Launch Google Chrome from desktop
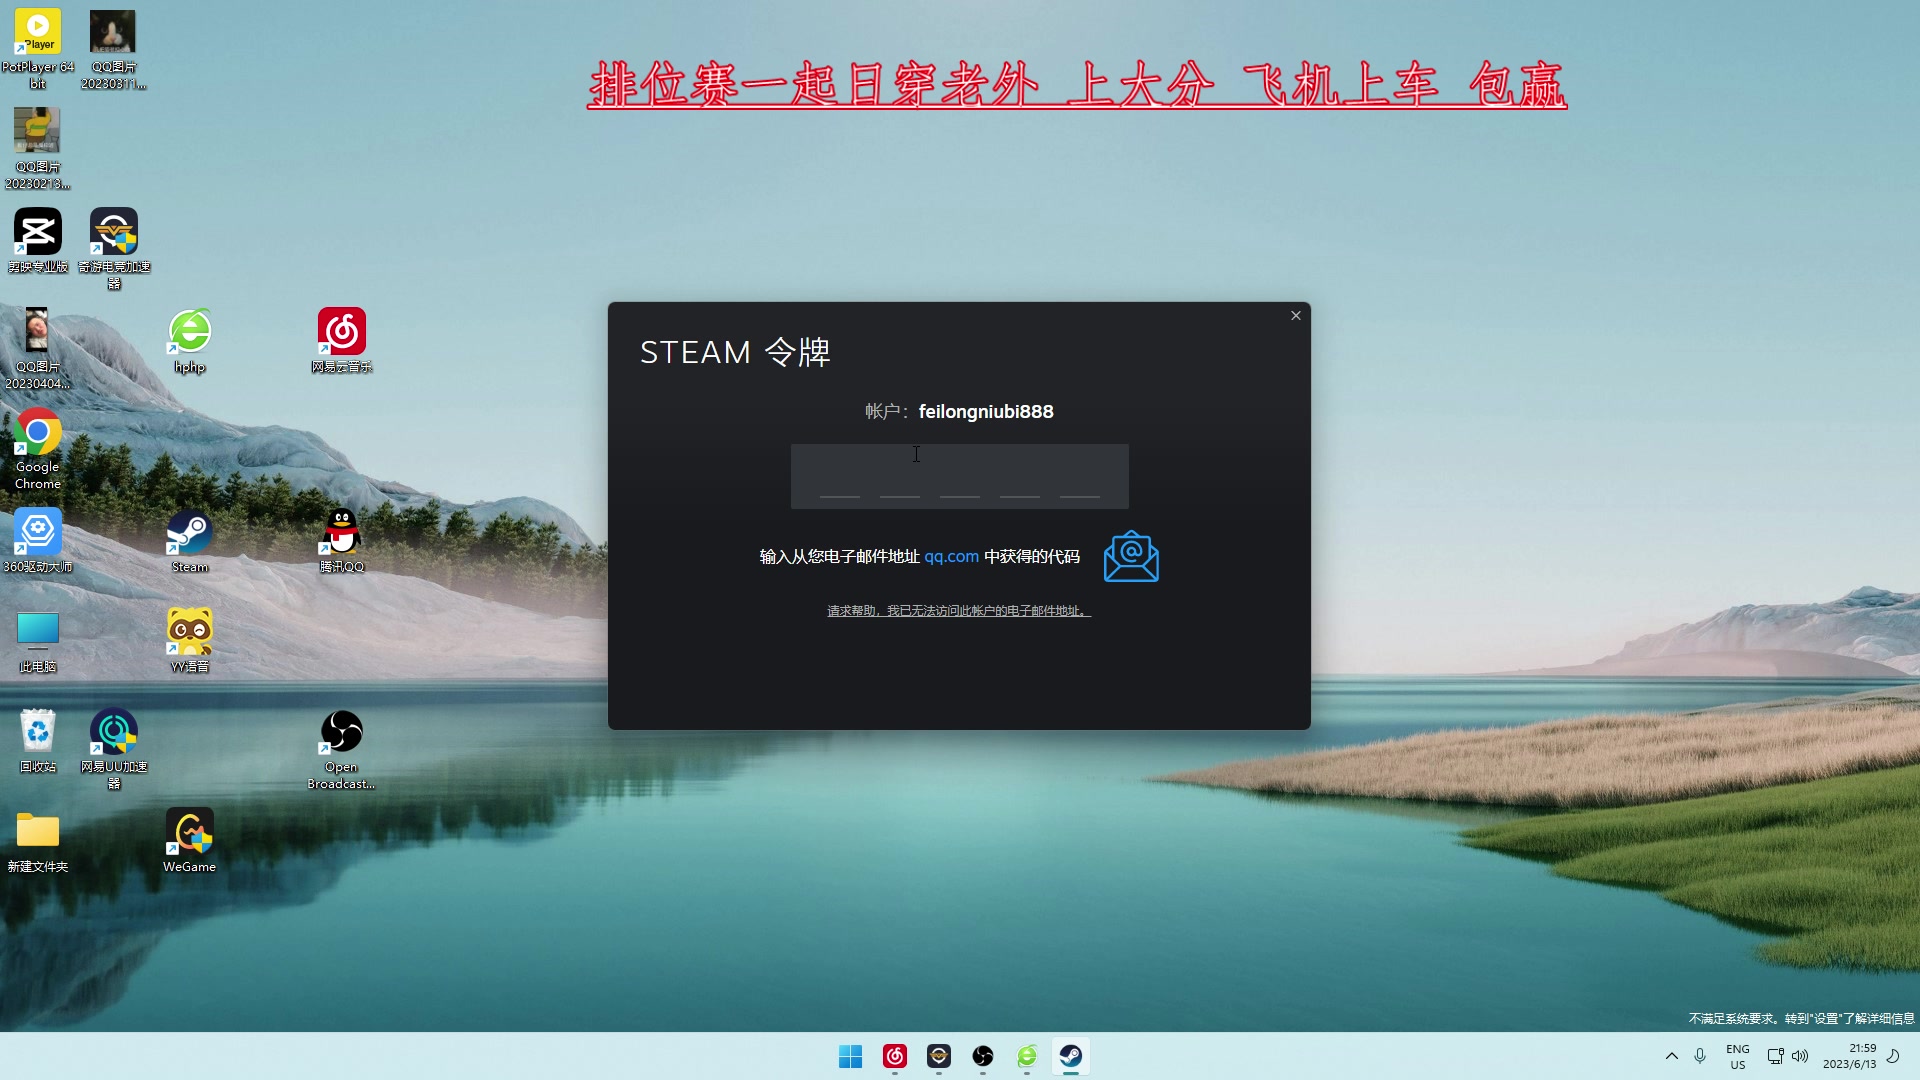1920x1080 pixels. (38, 448)
